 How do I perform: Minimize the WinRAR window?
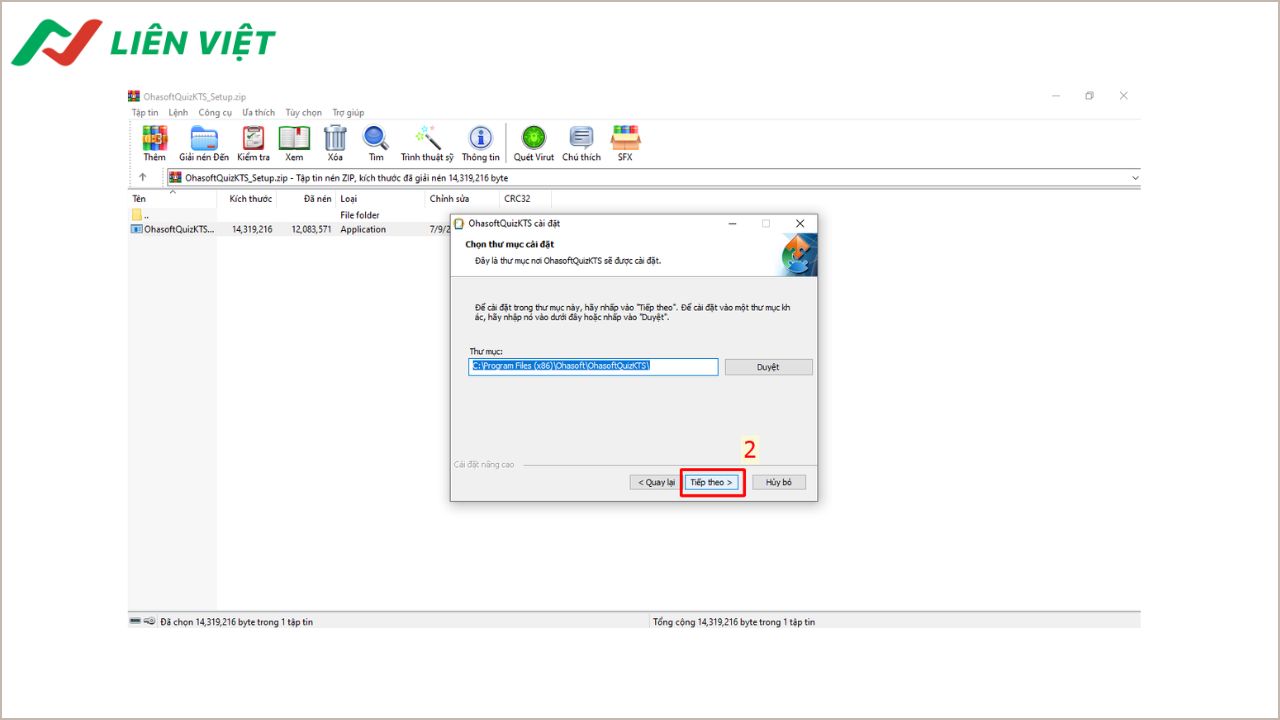1056,96
